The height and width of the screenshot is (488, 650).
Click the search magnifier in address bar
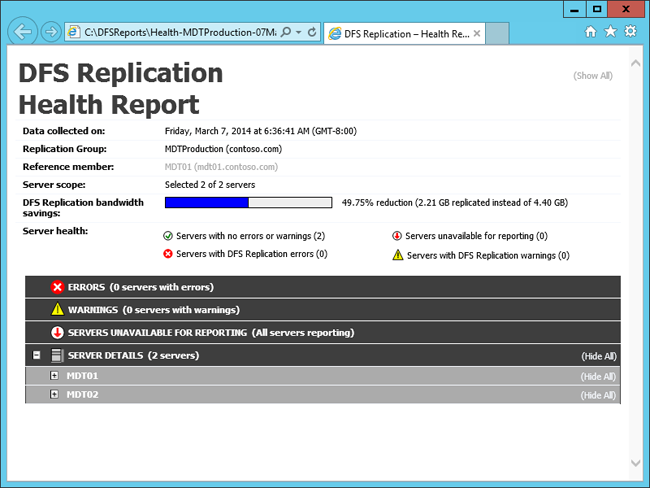(x=287, y=32)
